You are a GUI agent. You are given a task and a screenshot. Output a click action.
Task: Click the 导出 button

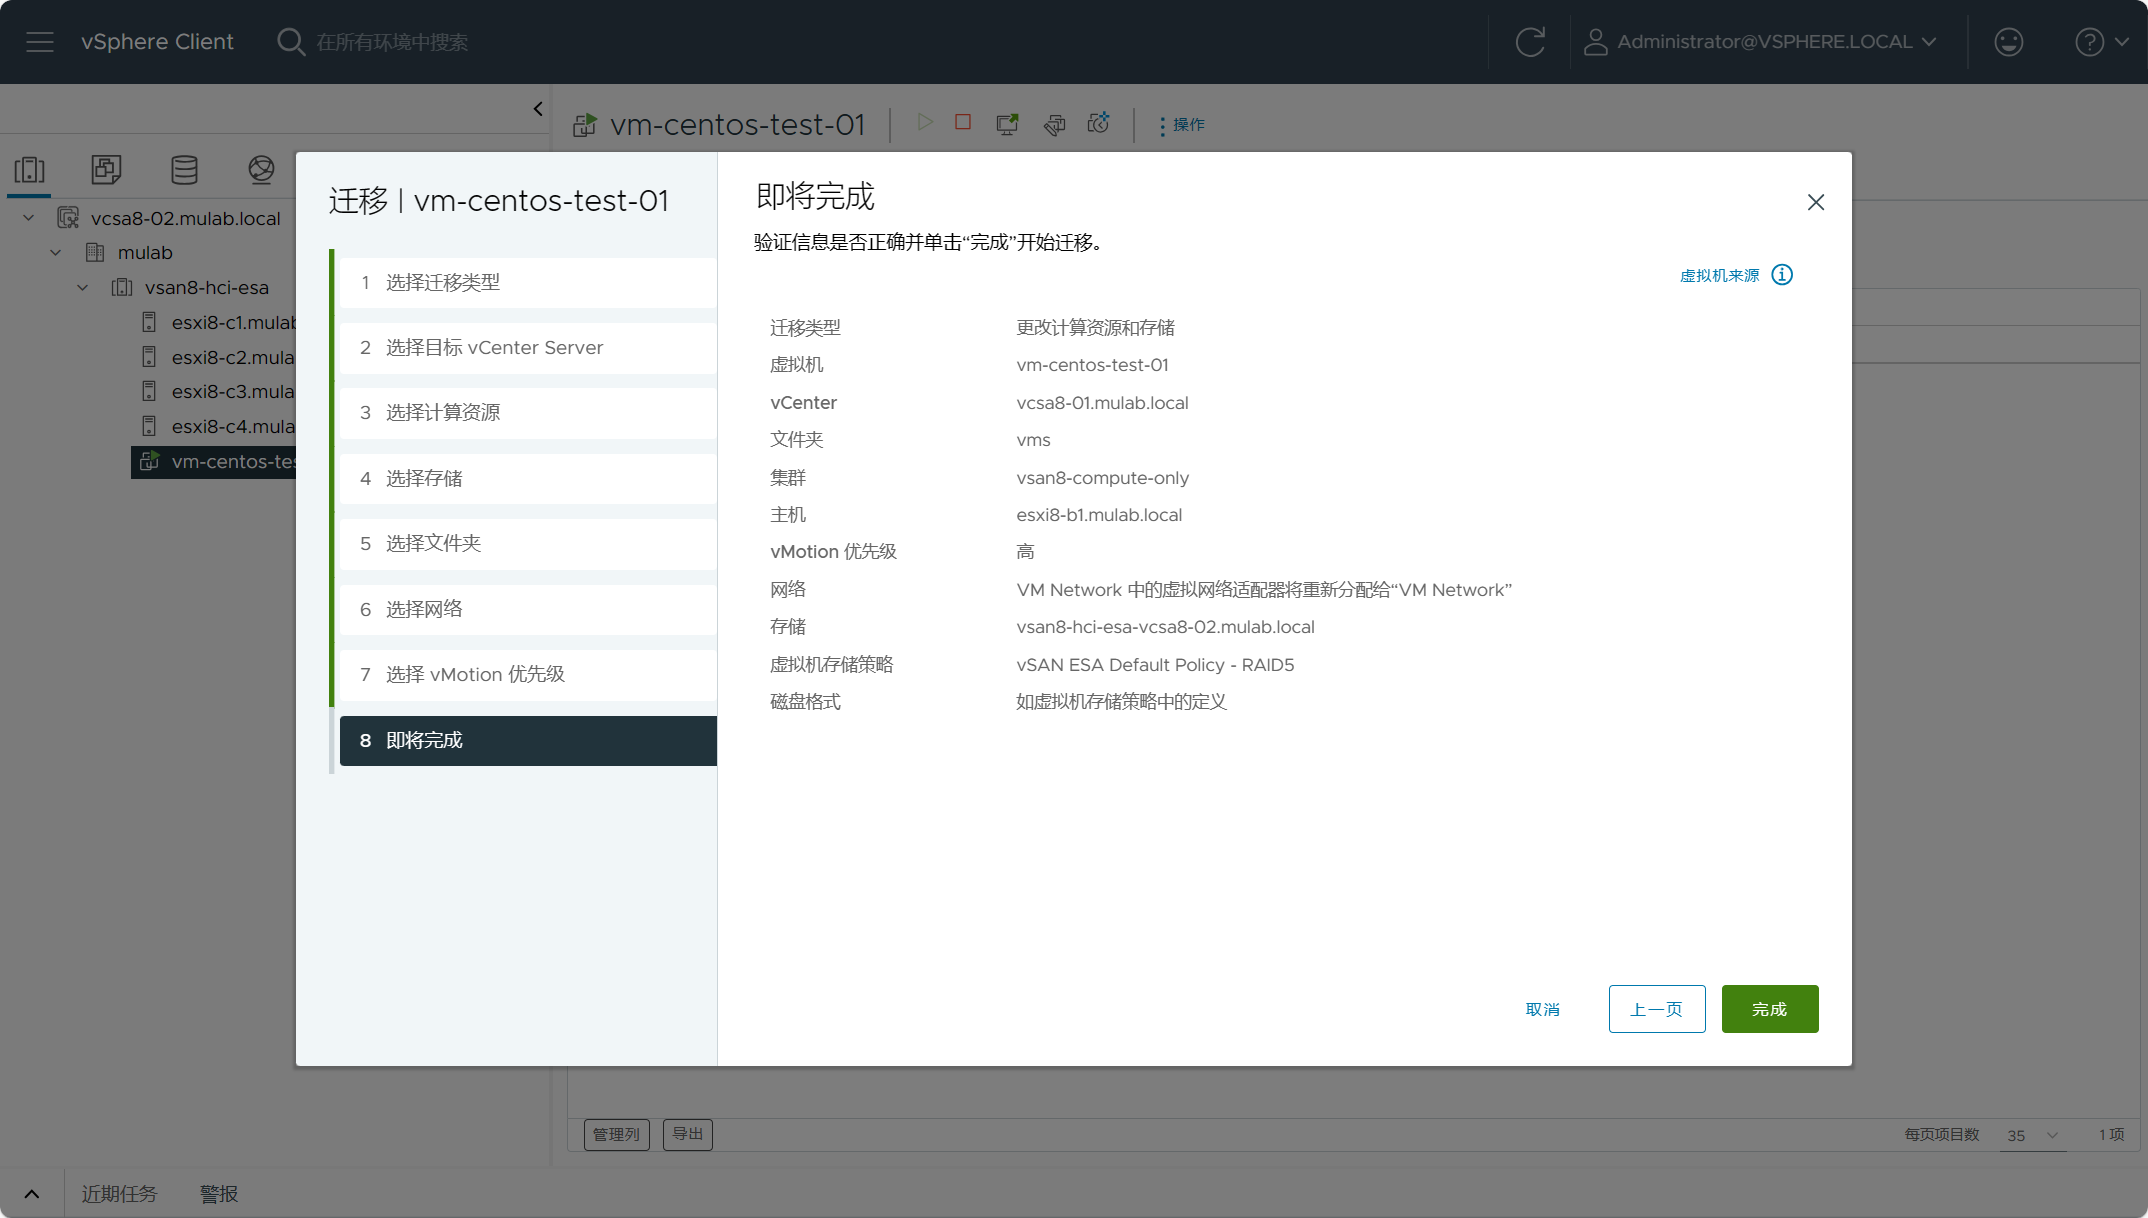coord(687,1134)
